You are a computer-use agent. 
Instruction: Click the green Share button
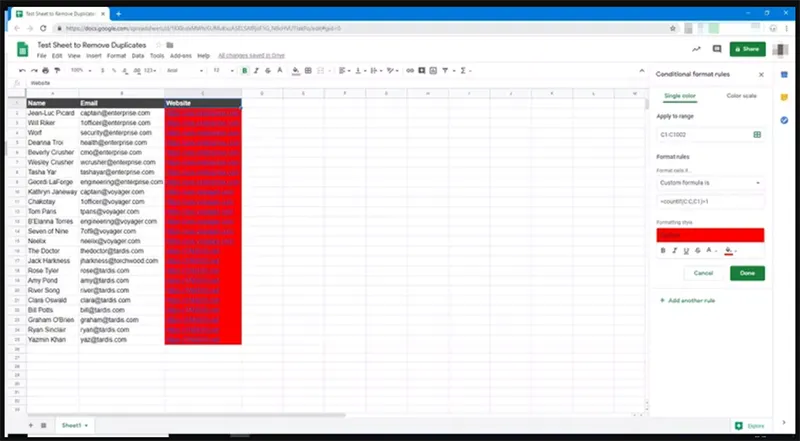(747, 49)
